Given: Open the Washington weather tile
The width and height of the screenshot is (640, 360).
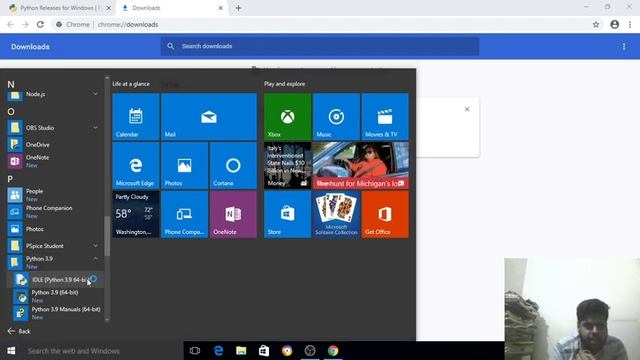Looking at the screenshot, I should click(136, 214).
